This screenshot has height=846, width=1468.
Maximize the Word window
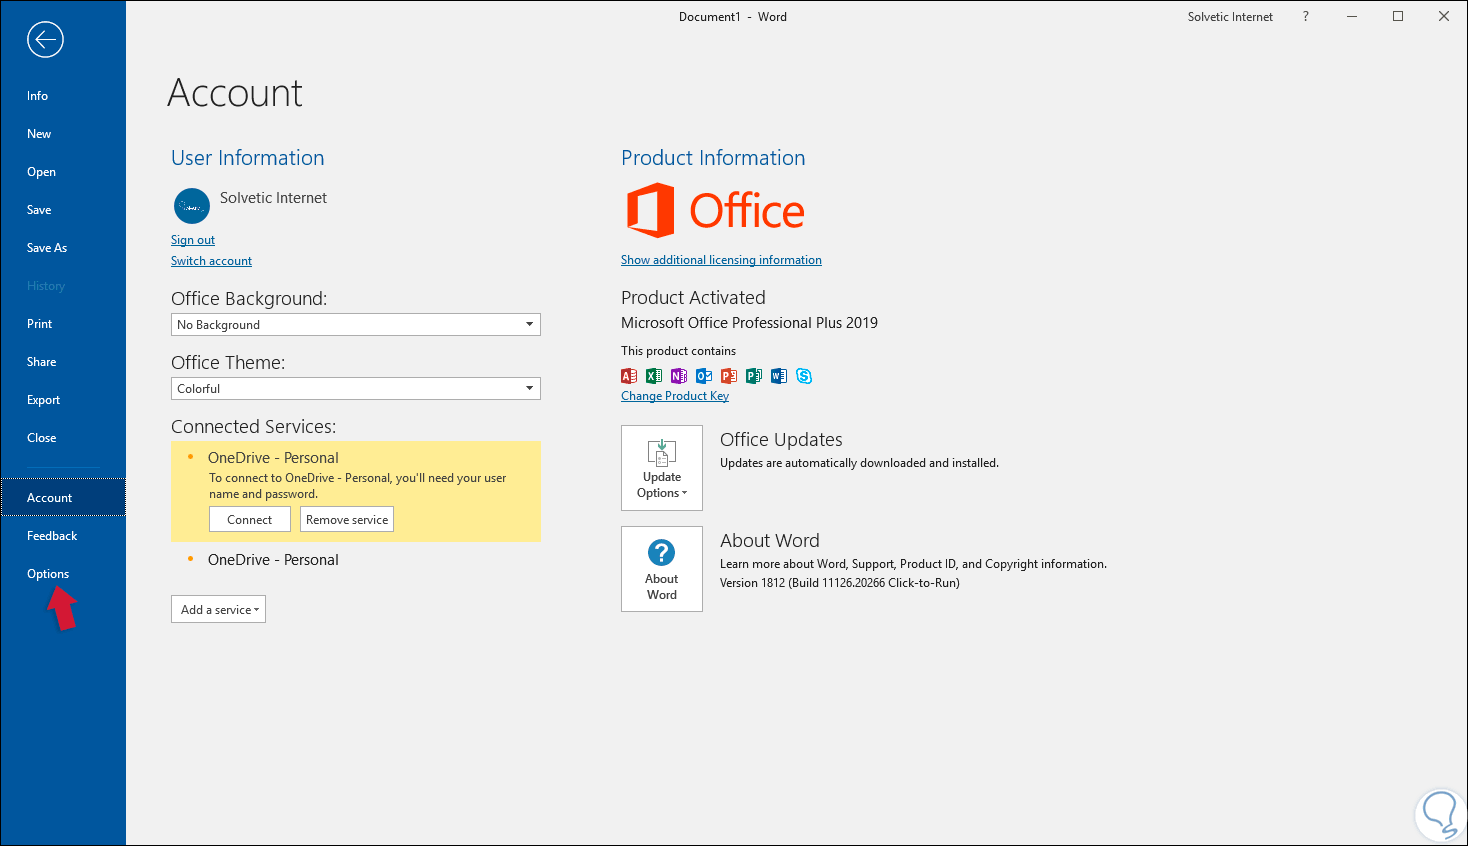(x=1398, y=17)
